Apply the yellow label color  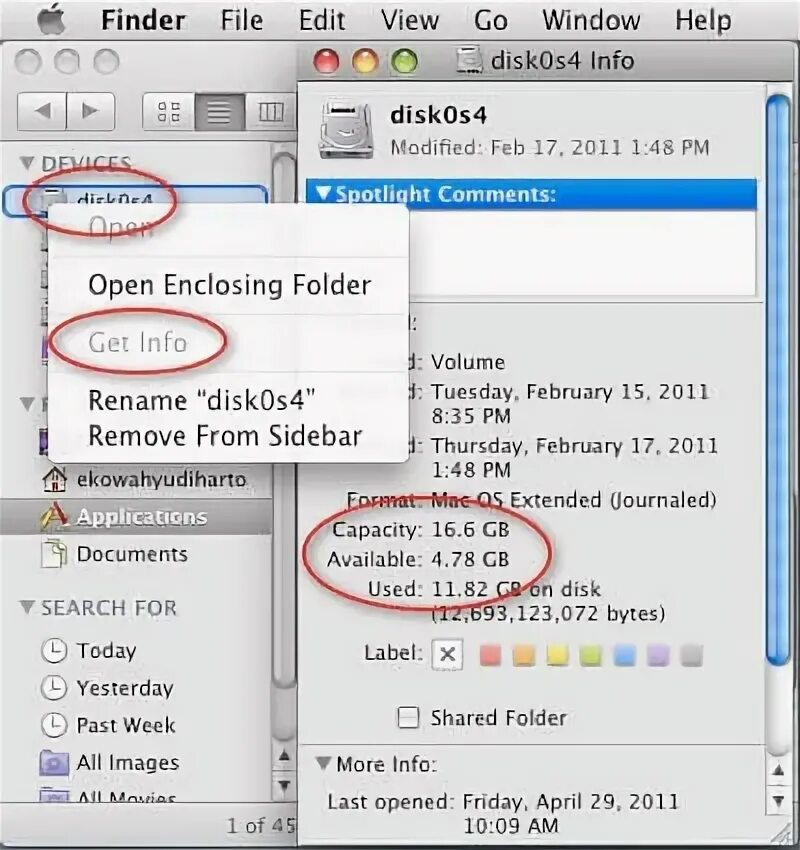click(x=558, y=655)
